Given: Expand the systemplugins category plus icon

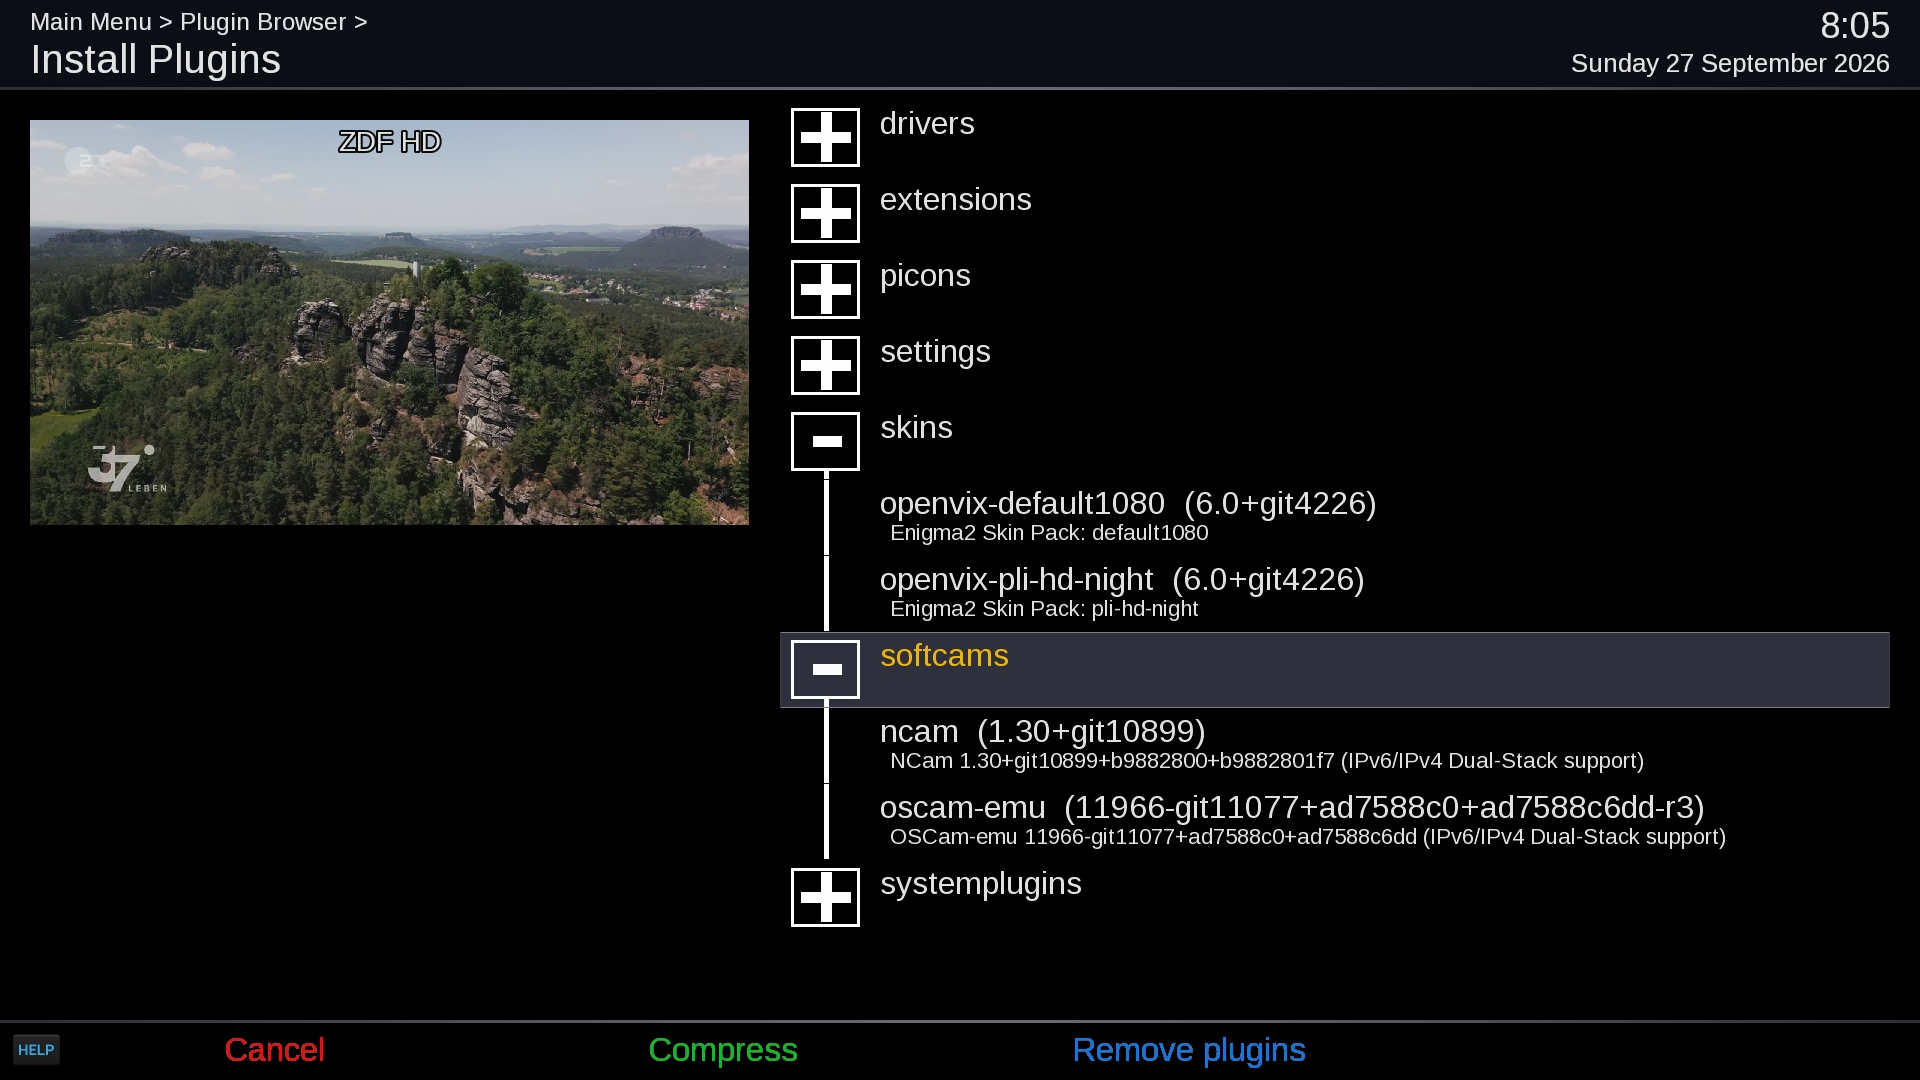Looking at the screenshot, I should coord(825,897).
